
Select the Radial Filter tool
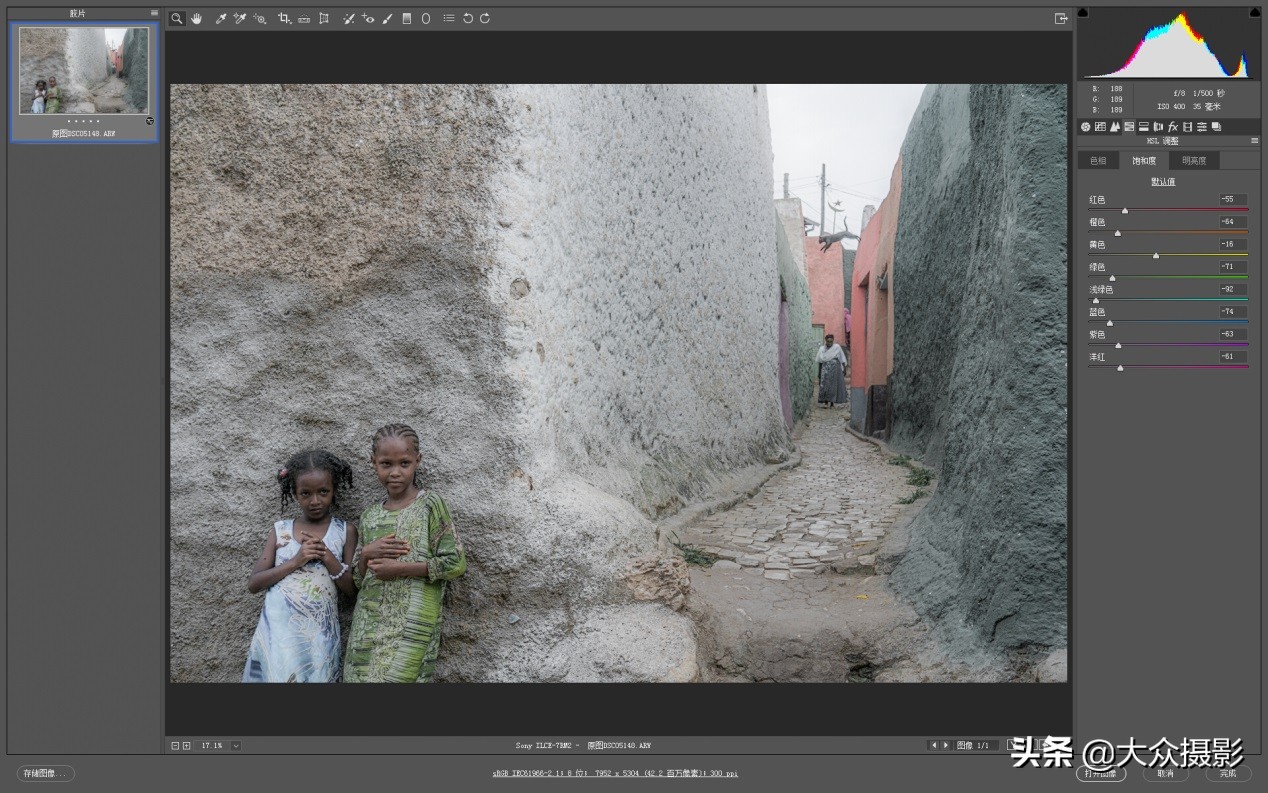[x=426, y=18]
